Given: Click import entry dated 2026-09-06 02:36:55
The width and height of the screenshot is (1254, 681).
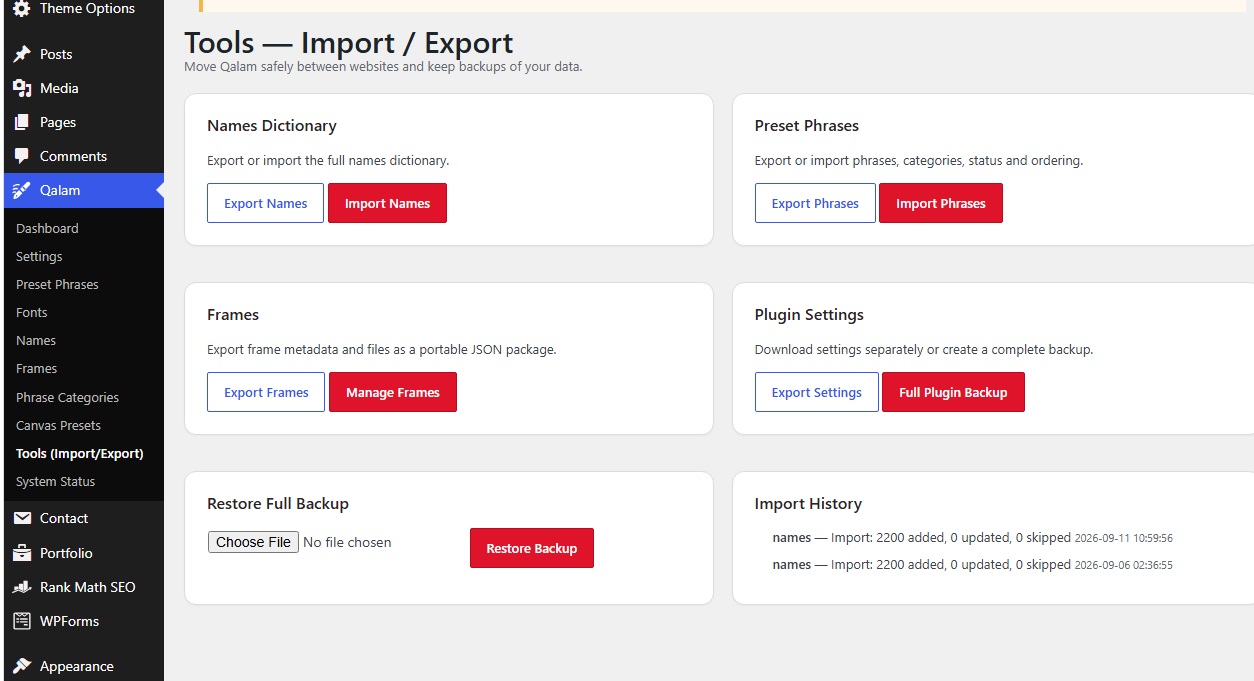Looking at the screenshot, I should (x=972, y=565).
